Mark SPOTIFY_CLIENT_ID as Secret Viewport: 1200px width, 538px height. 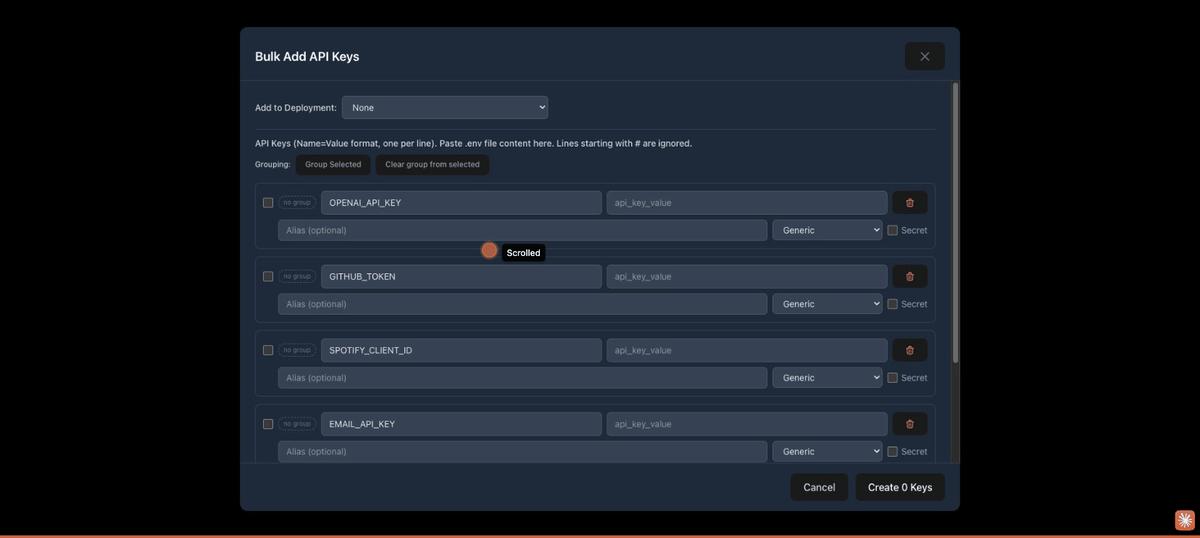coord(893,378)
